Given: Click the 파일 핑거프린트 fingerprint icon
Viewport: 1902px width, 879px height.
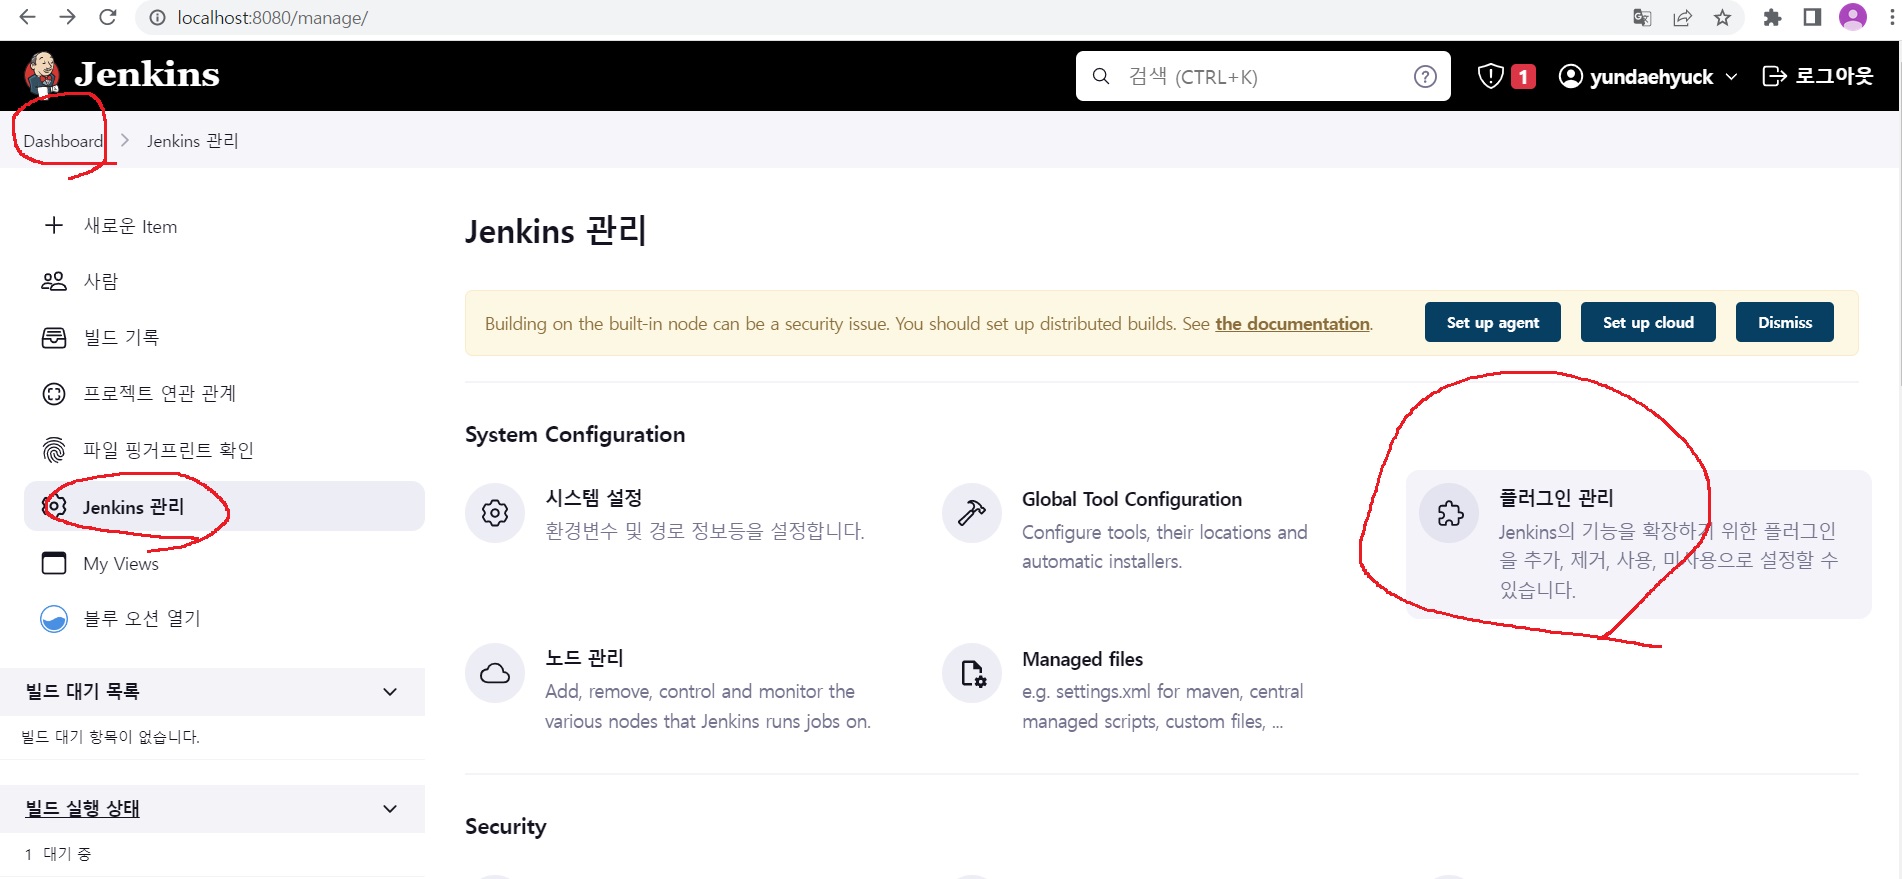Looking at the screenshot, I should [54, 450].
